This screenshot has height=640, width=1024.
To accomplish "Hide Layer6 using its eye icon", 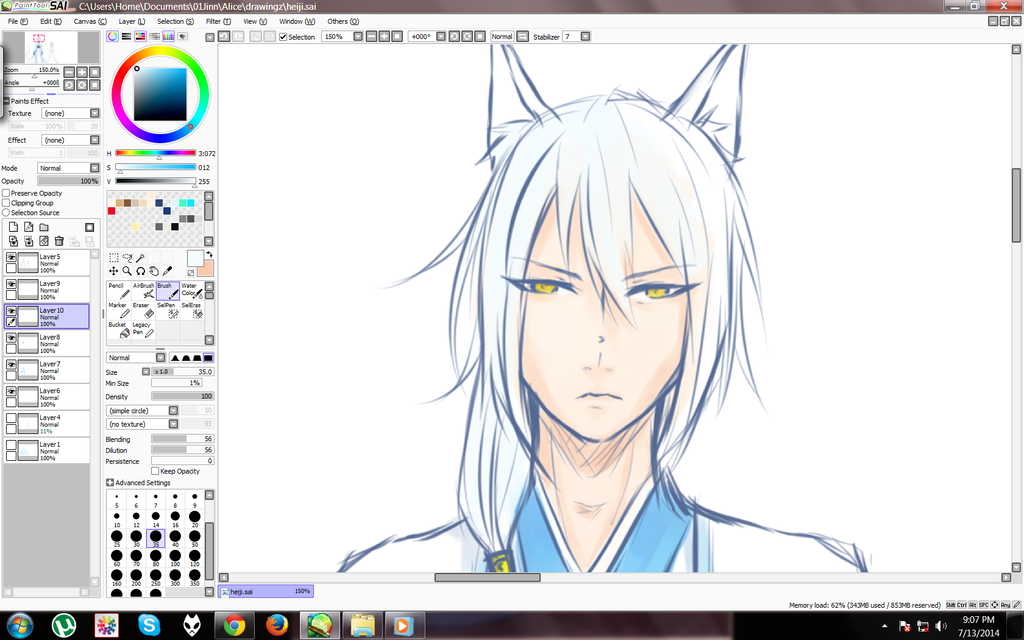I will tap(11, 392).
